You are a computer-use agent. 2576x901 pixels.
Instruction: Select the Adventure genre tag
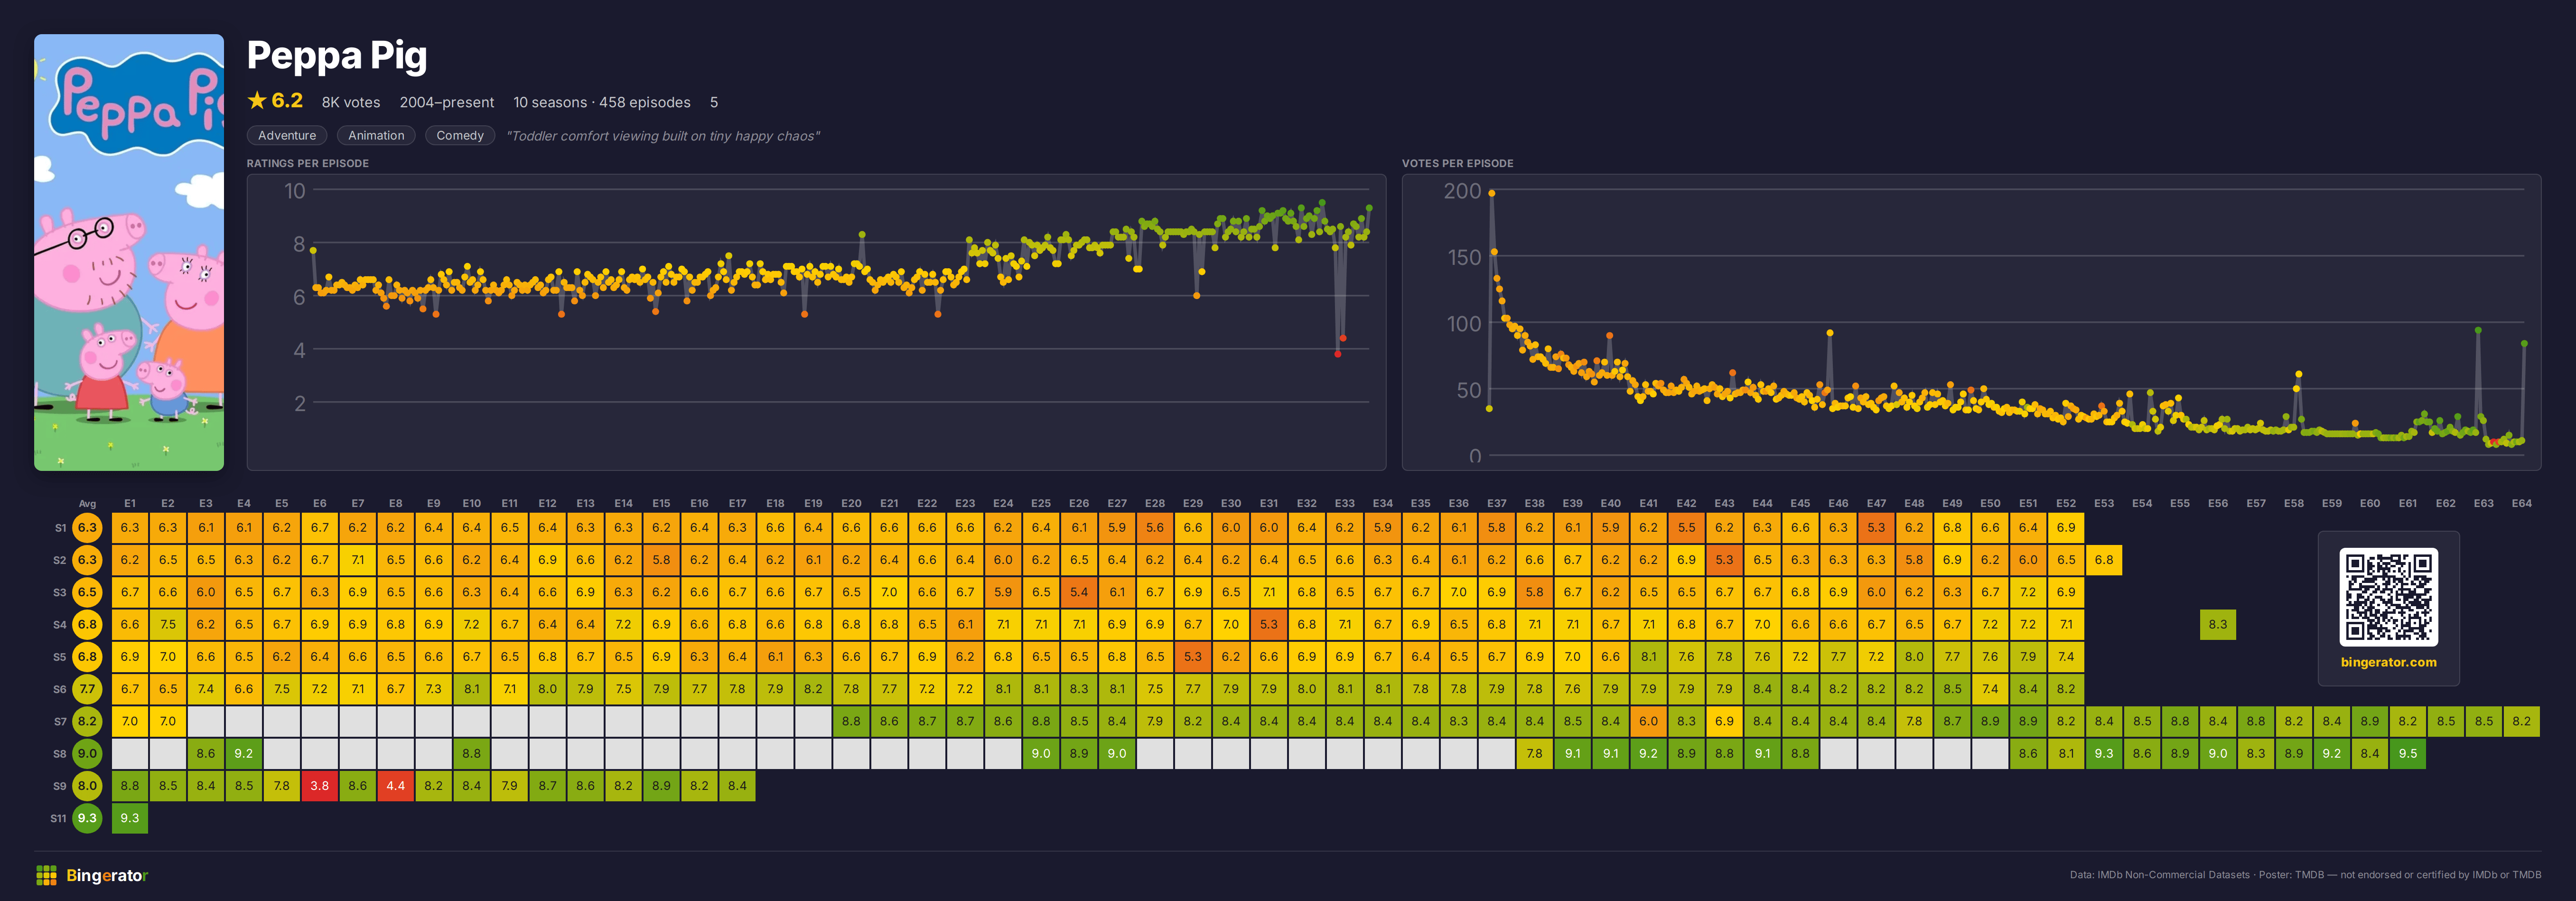point(287,135)
